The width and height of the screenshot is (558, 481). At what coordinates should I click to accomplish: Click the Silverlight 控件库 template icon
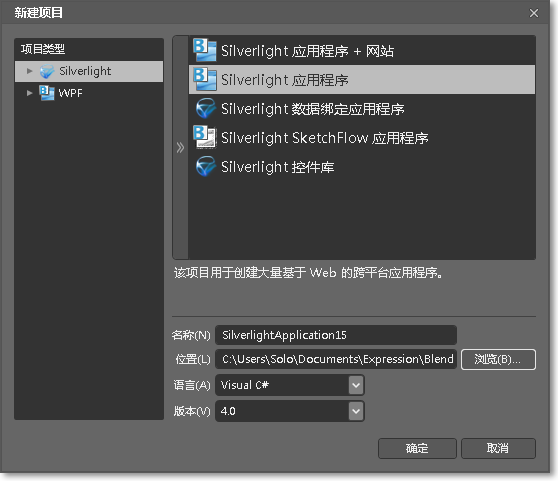point(205,166)
